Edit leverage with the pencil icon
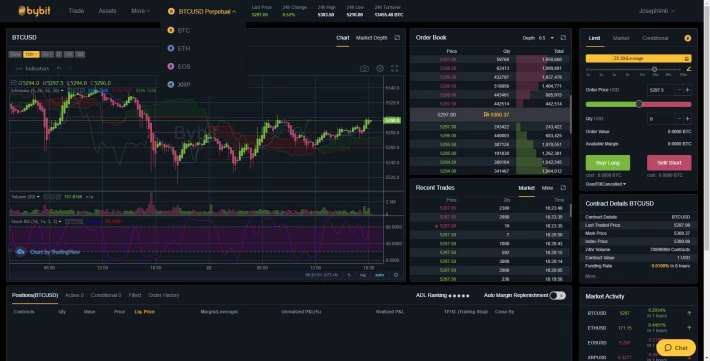 [x=689, y=69]
